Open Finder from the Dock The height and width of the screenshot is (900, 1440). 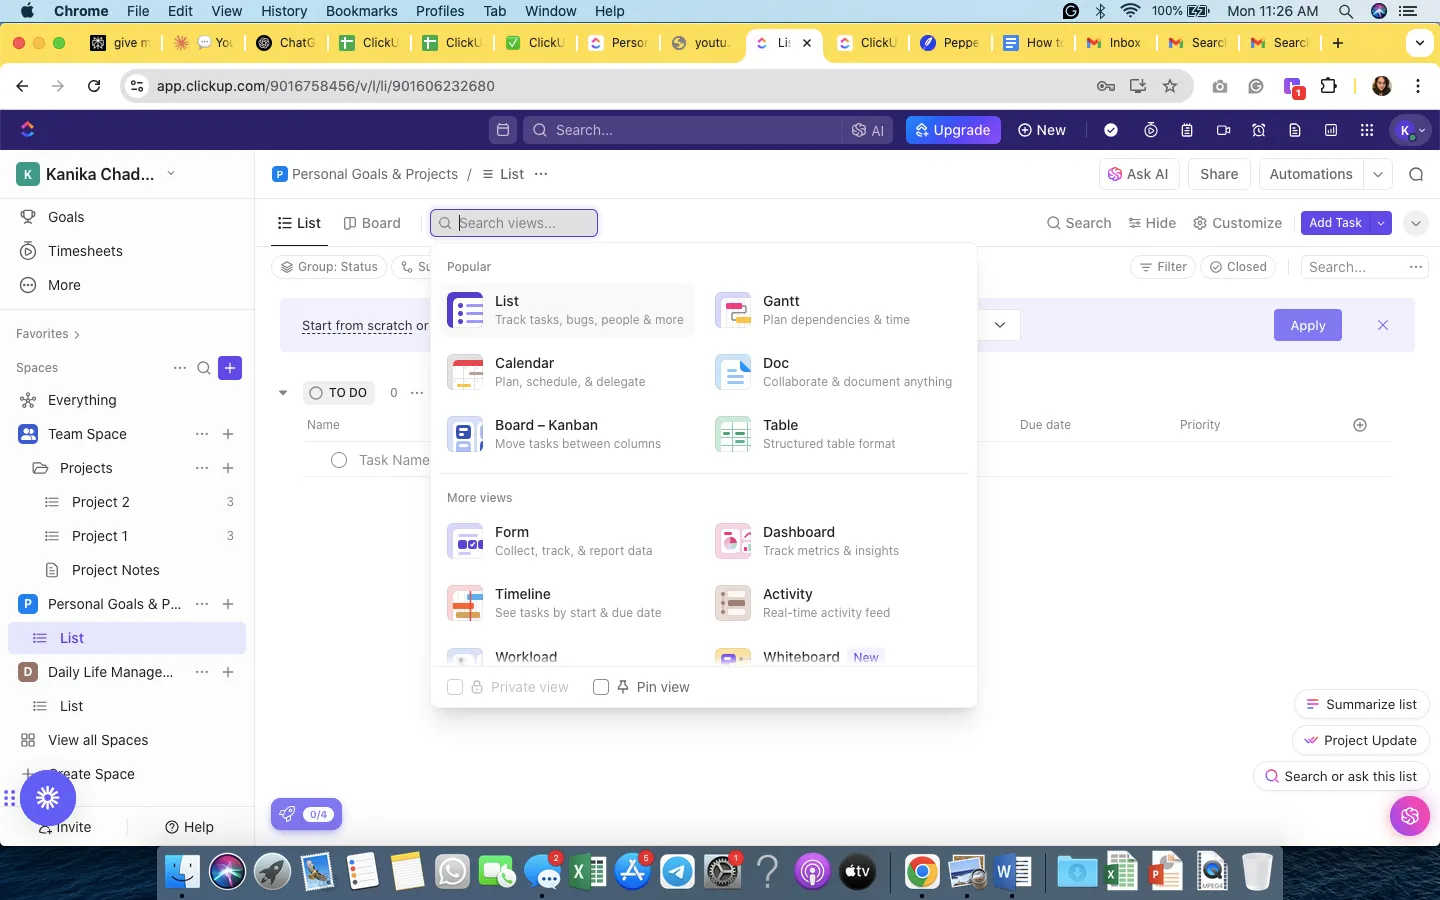click(182, 872)
